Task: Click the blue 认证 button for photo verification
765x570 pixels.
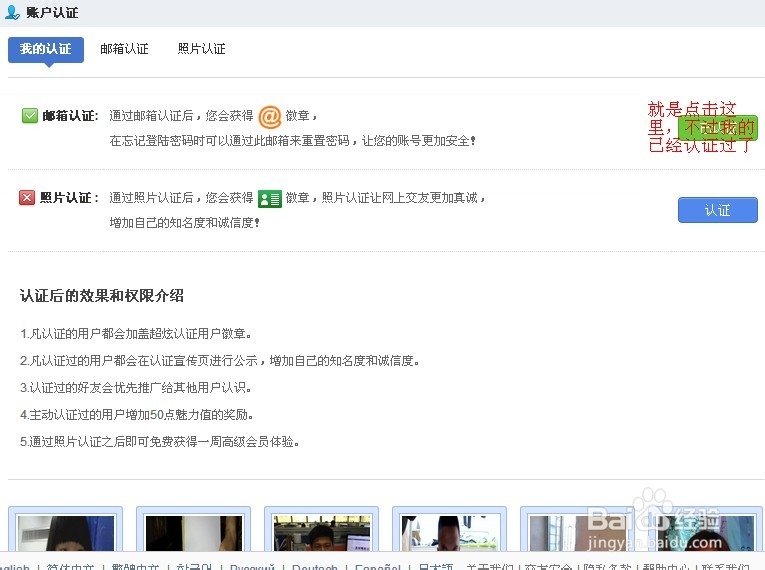Action: click(718, 210)
